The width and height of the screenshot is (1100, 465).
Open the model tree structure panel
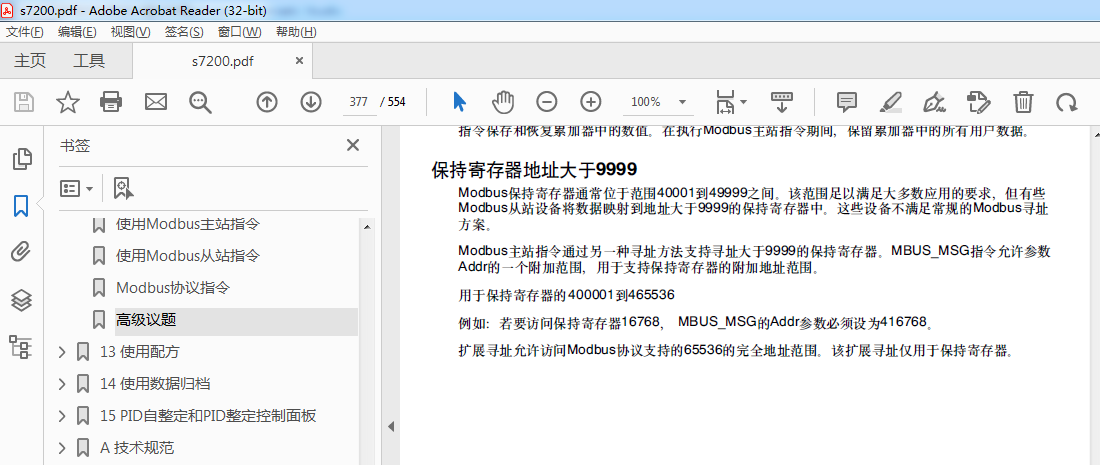click(x=20, y=347)
